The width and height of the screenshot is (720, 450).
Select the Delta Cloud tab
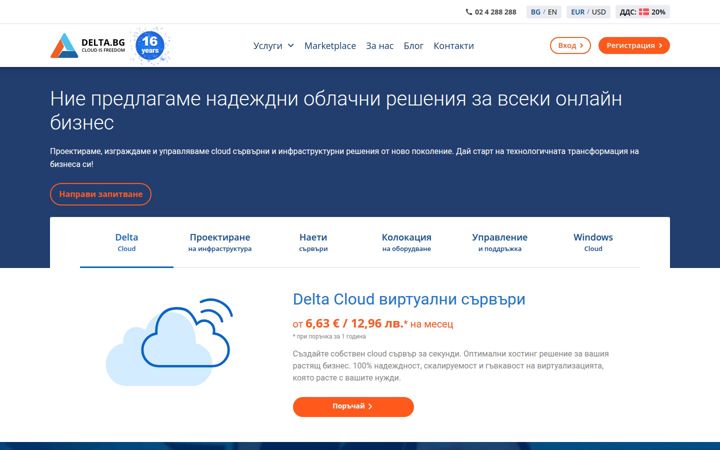pyautogui.click(x=126, y=242)
